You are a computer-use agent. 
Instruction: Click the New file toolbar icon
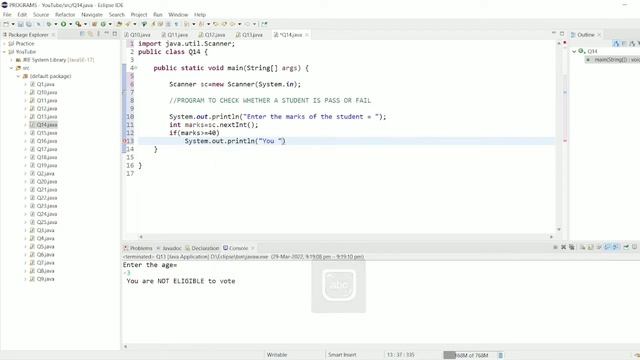pyautogui.click(x=6, y=24)
